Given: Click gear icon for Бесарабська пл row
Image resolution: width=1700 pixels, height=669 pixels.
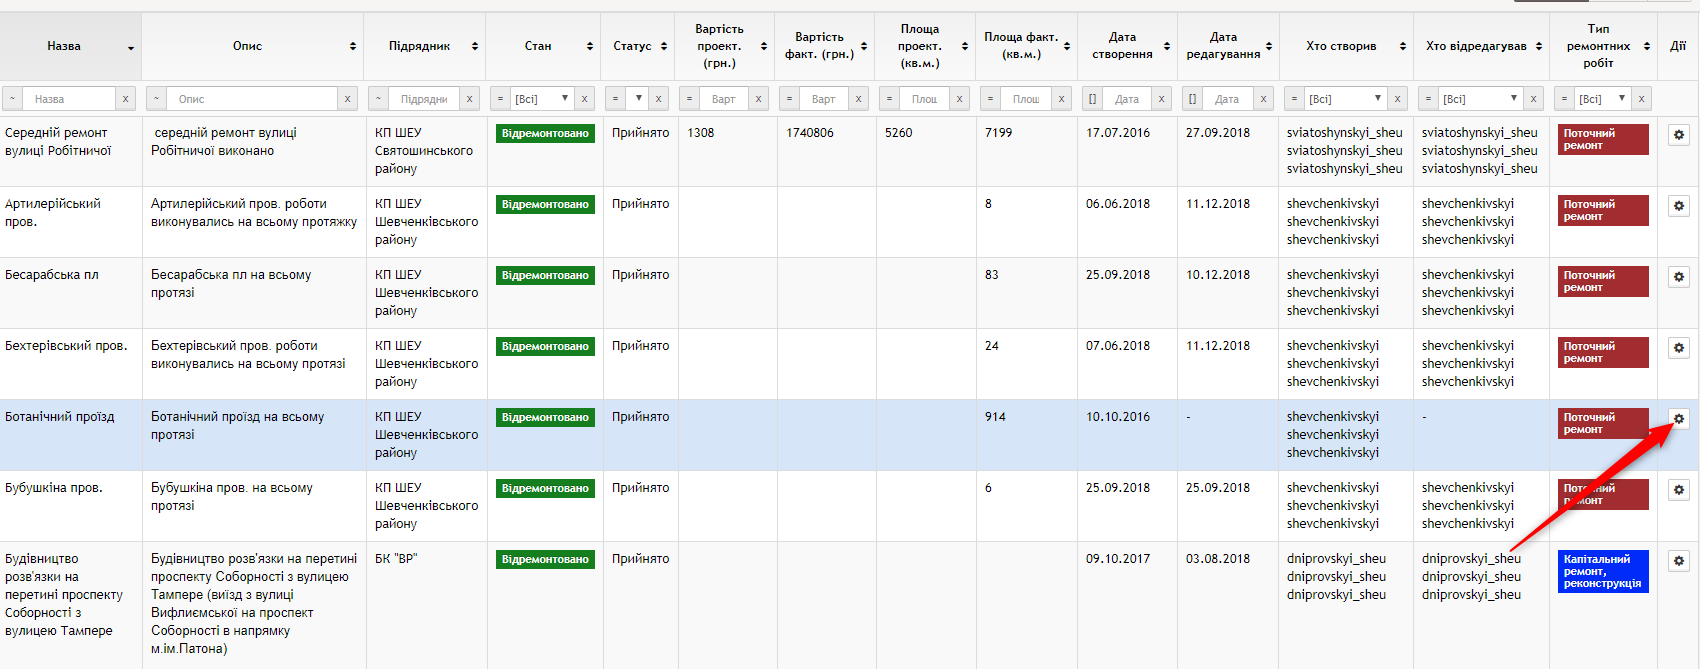Looking at the screenshot, I should 1678,277.
